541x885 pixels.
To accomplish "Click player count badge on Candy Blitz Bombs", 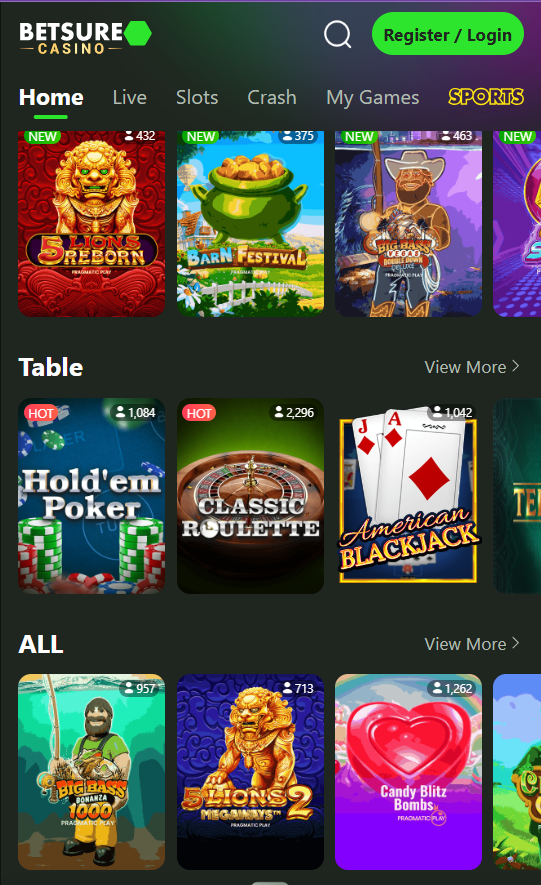I will [x=451, y=689].
